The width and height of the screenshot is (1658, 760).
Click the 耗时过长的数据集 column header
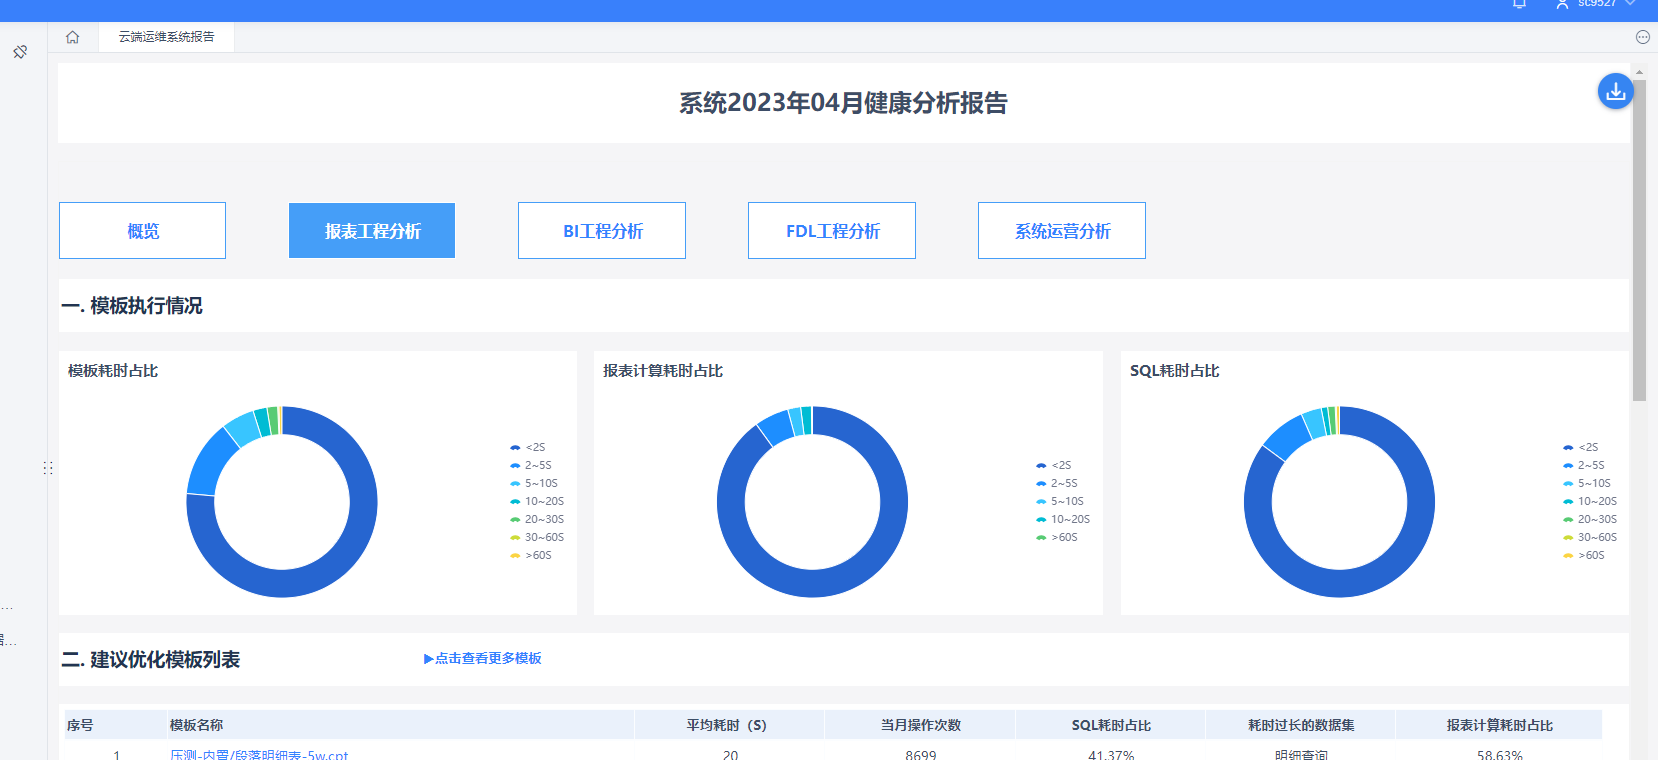coord(1301,725)
